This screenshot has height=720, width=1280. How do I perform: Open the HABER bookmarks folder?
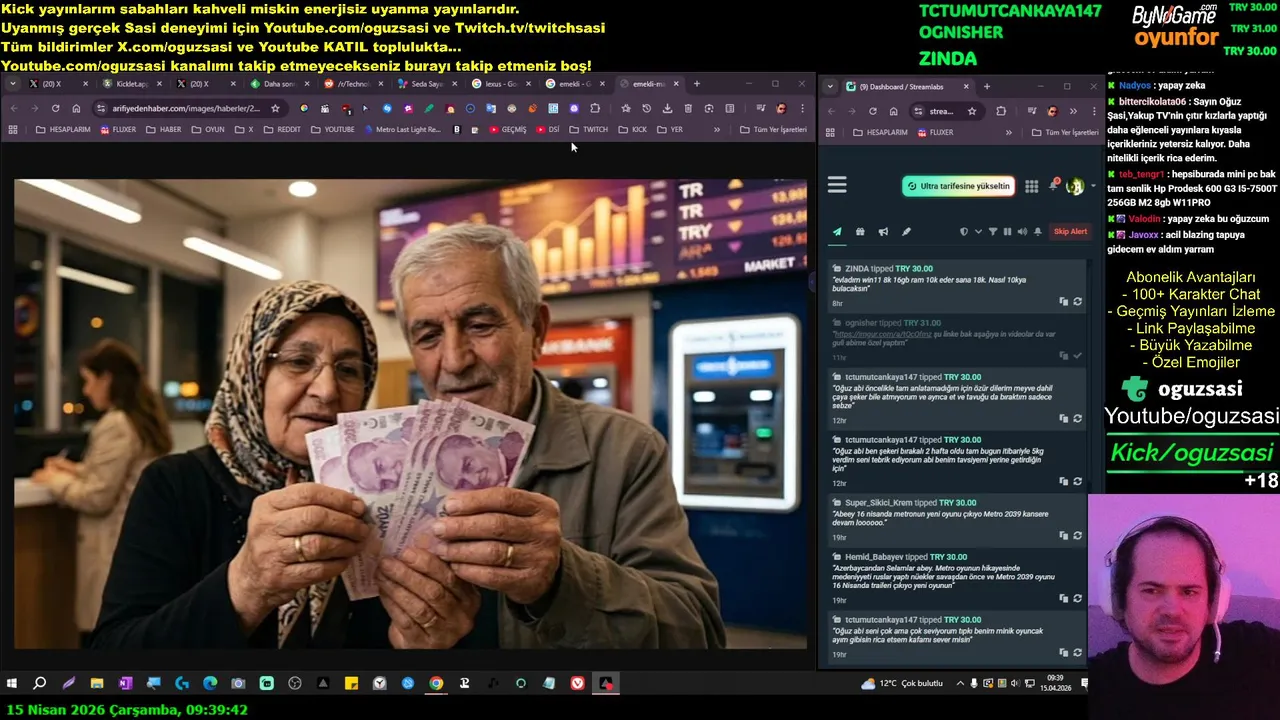[164, 129]
